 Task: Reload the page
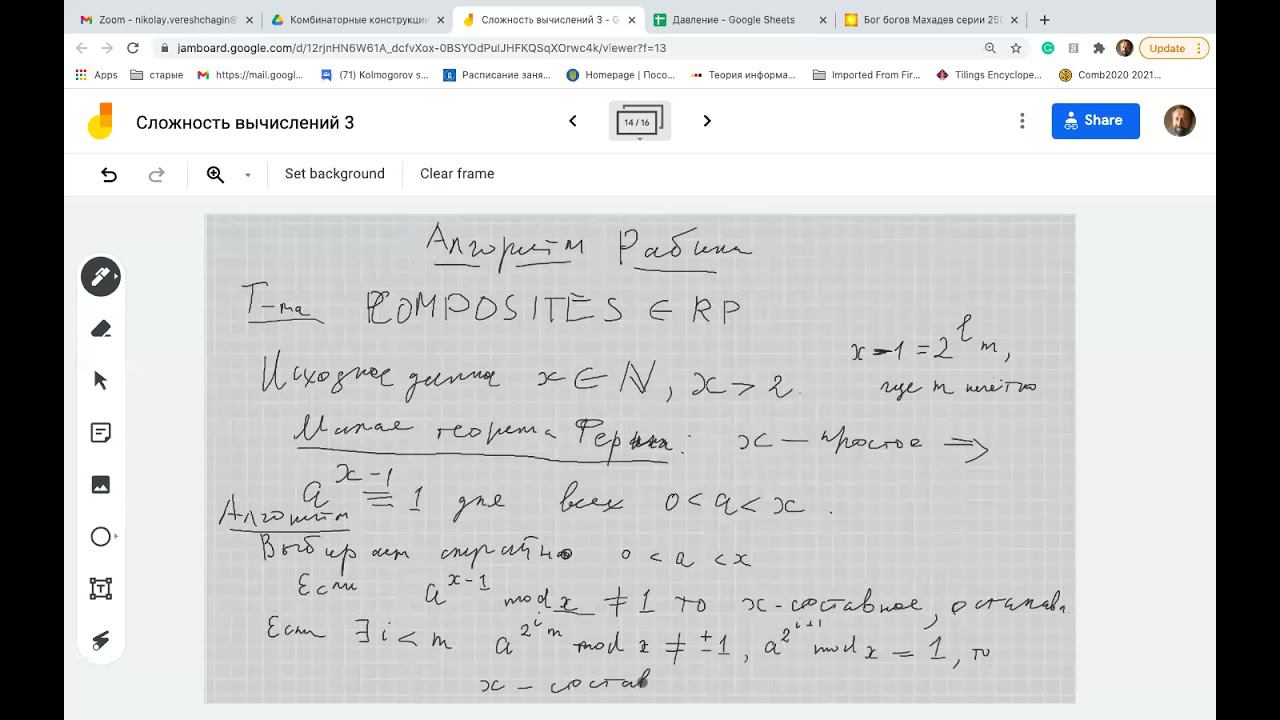tap(133, 48)
